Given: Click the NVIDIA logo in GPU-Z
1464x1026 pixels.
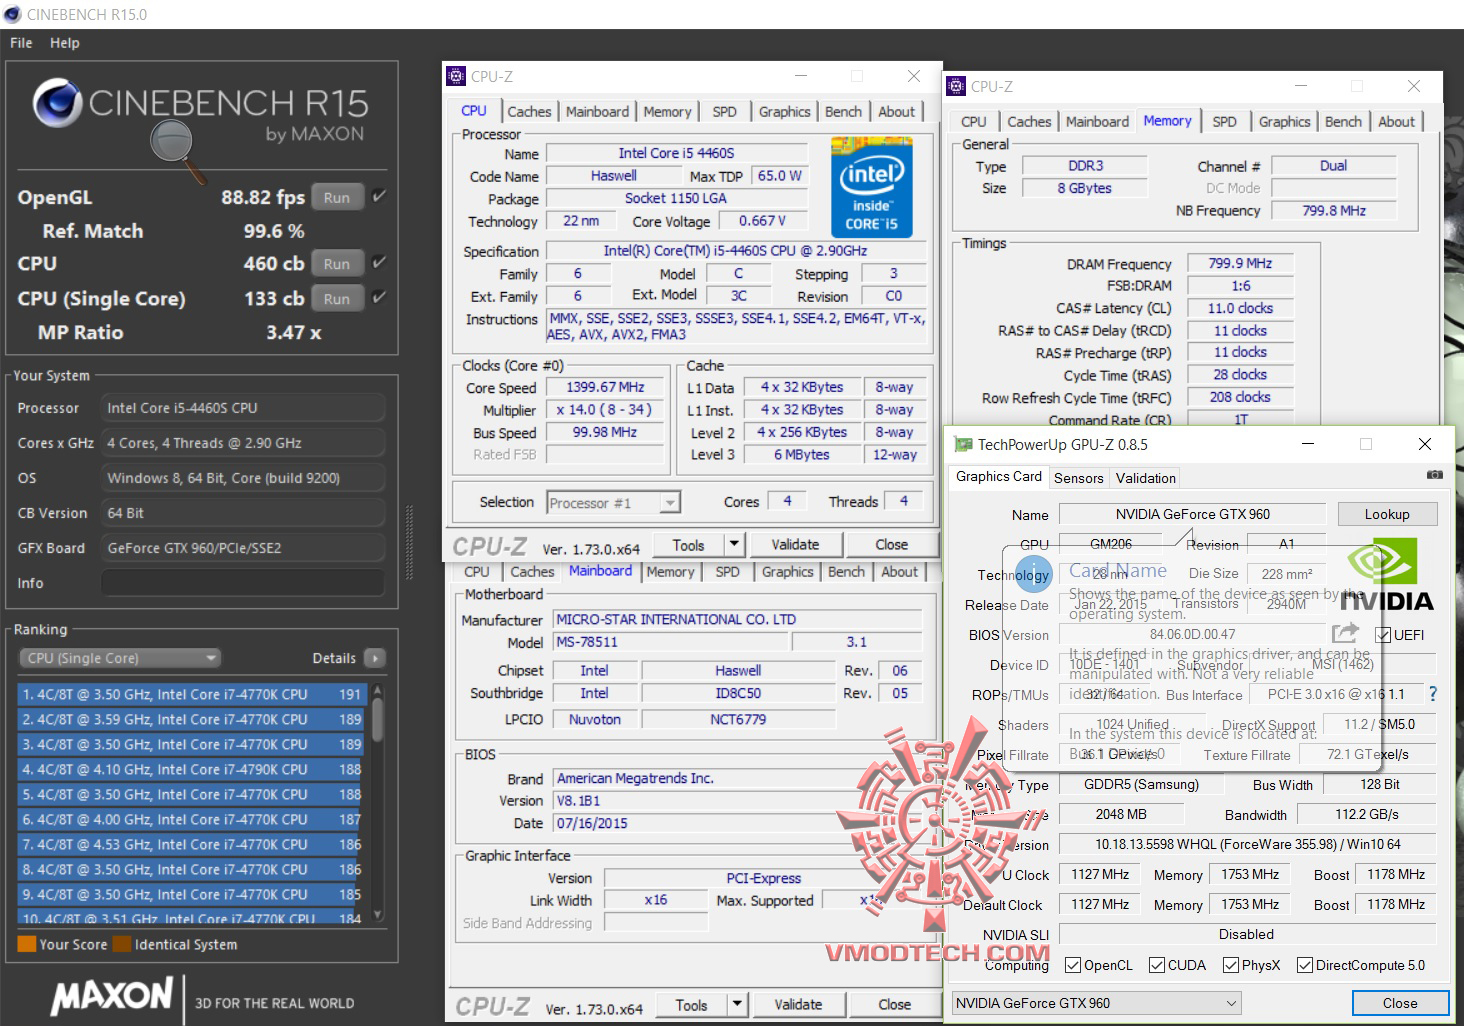Looking at the screenshot, I should (x=1387, y=575).
